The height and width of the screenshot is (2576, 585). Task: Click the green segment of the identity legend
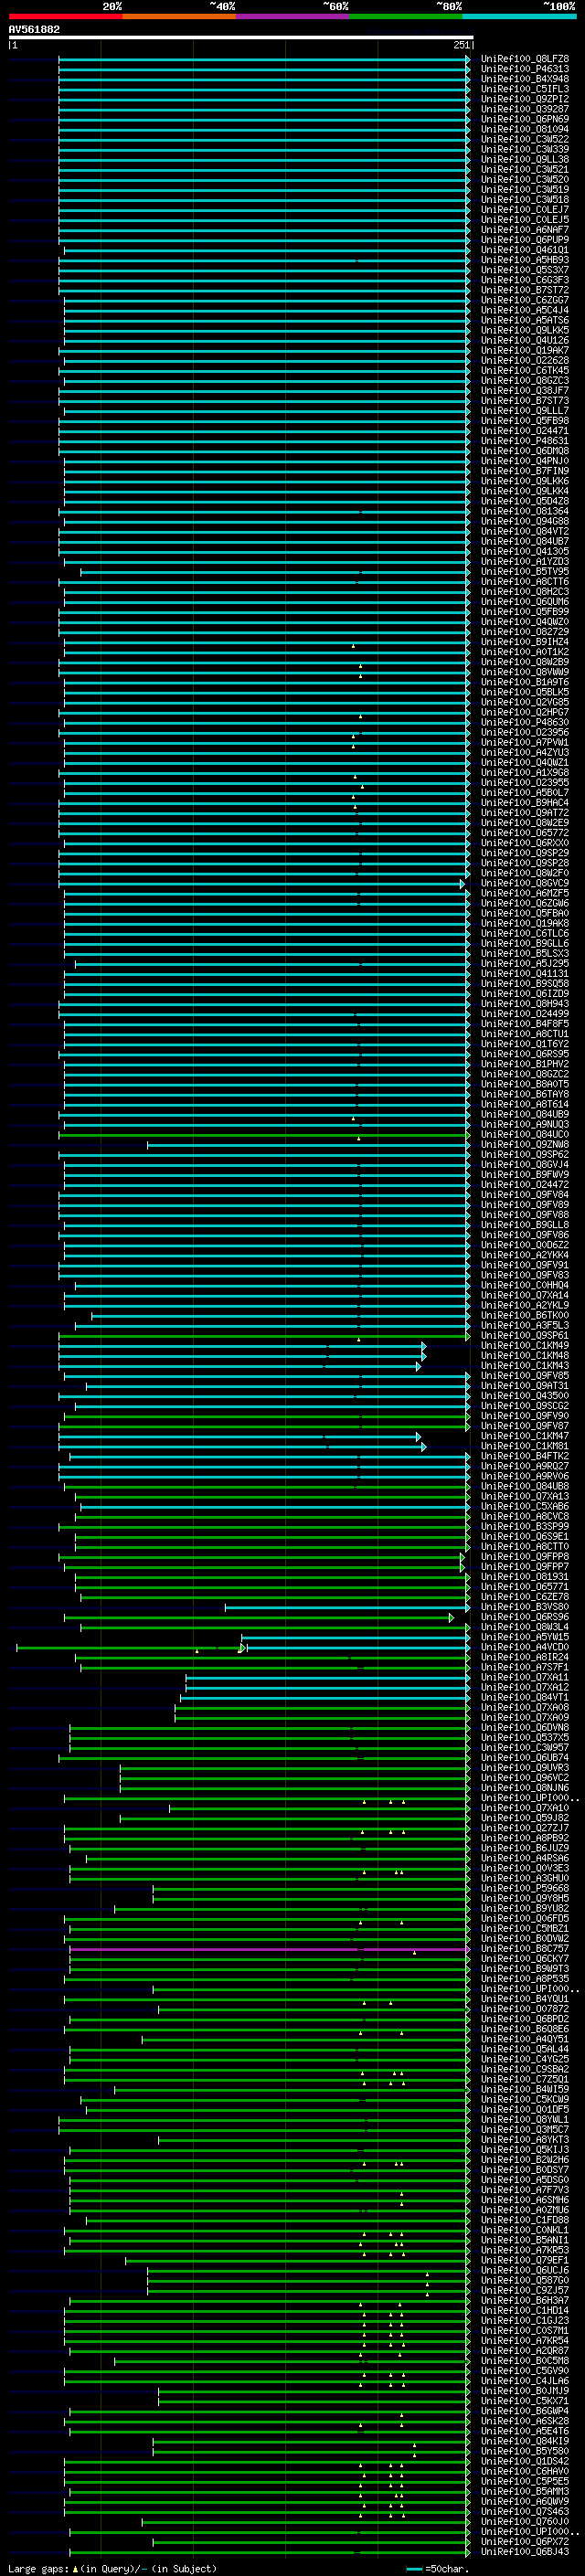pos(406,17)
